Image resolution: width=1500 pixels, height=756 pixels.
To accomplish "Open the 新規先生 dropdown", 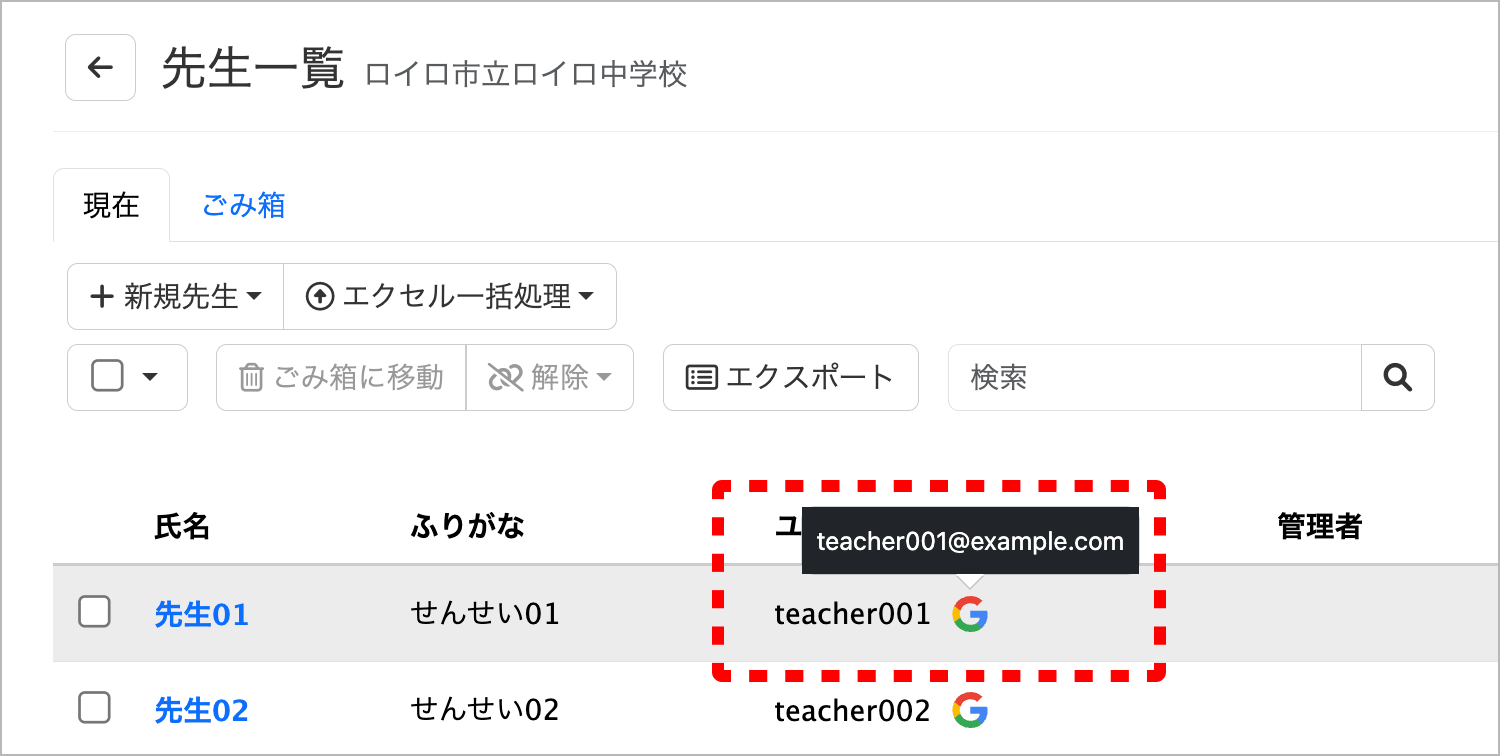I will (x=175, y=296).
